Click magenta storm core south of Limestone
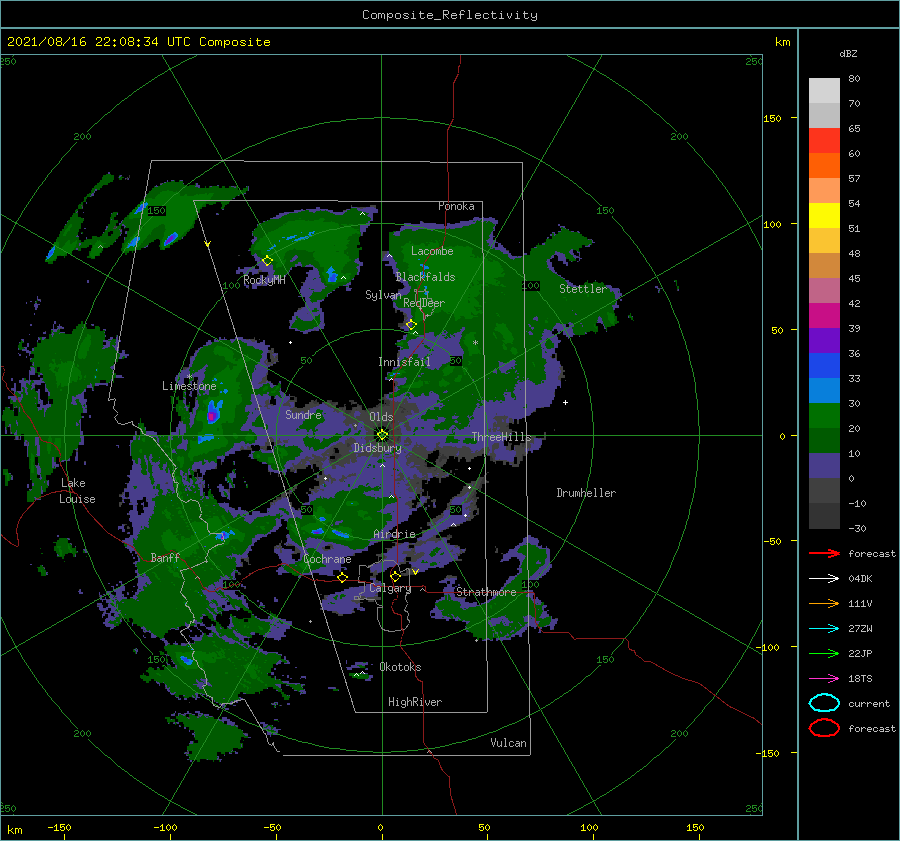900x841 pixels. (212, 415)
